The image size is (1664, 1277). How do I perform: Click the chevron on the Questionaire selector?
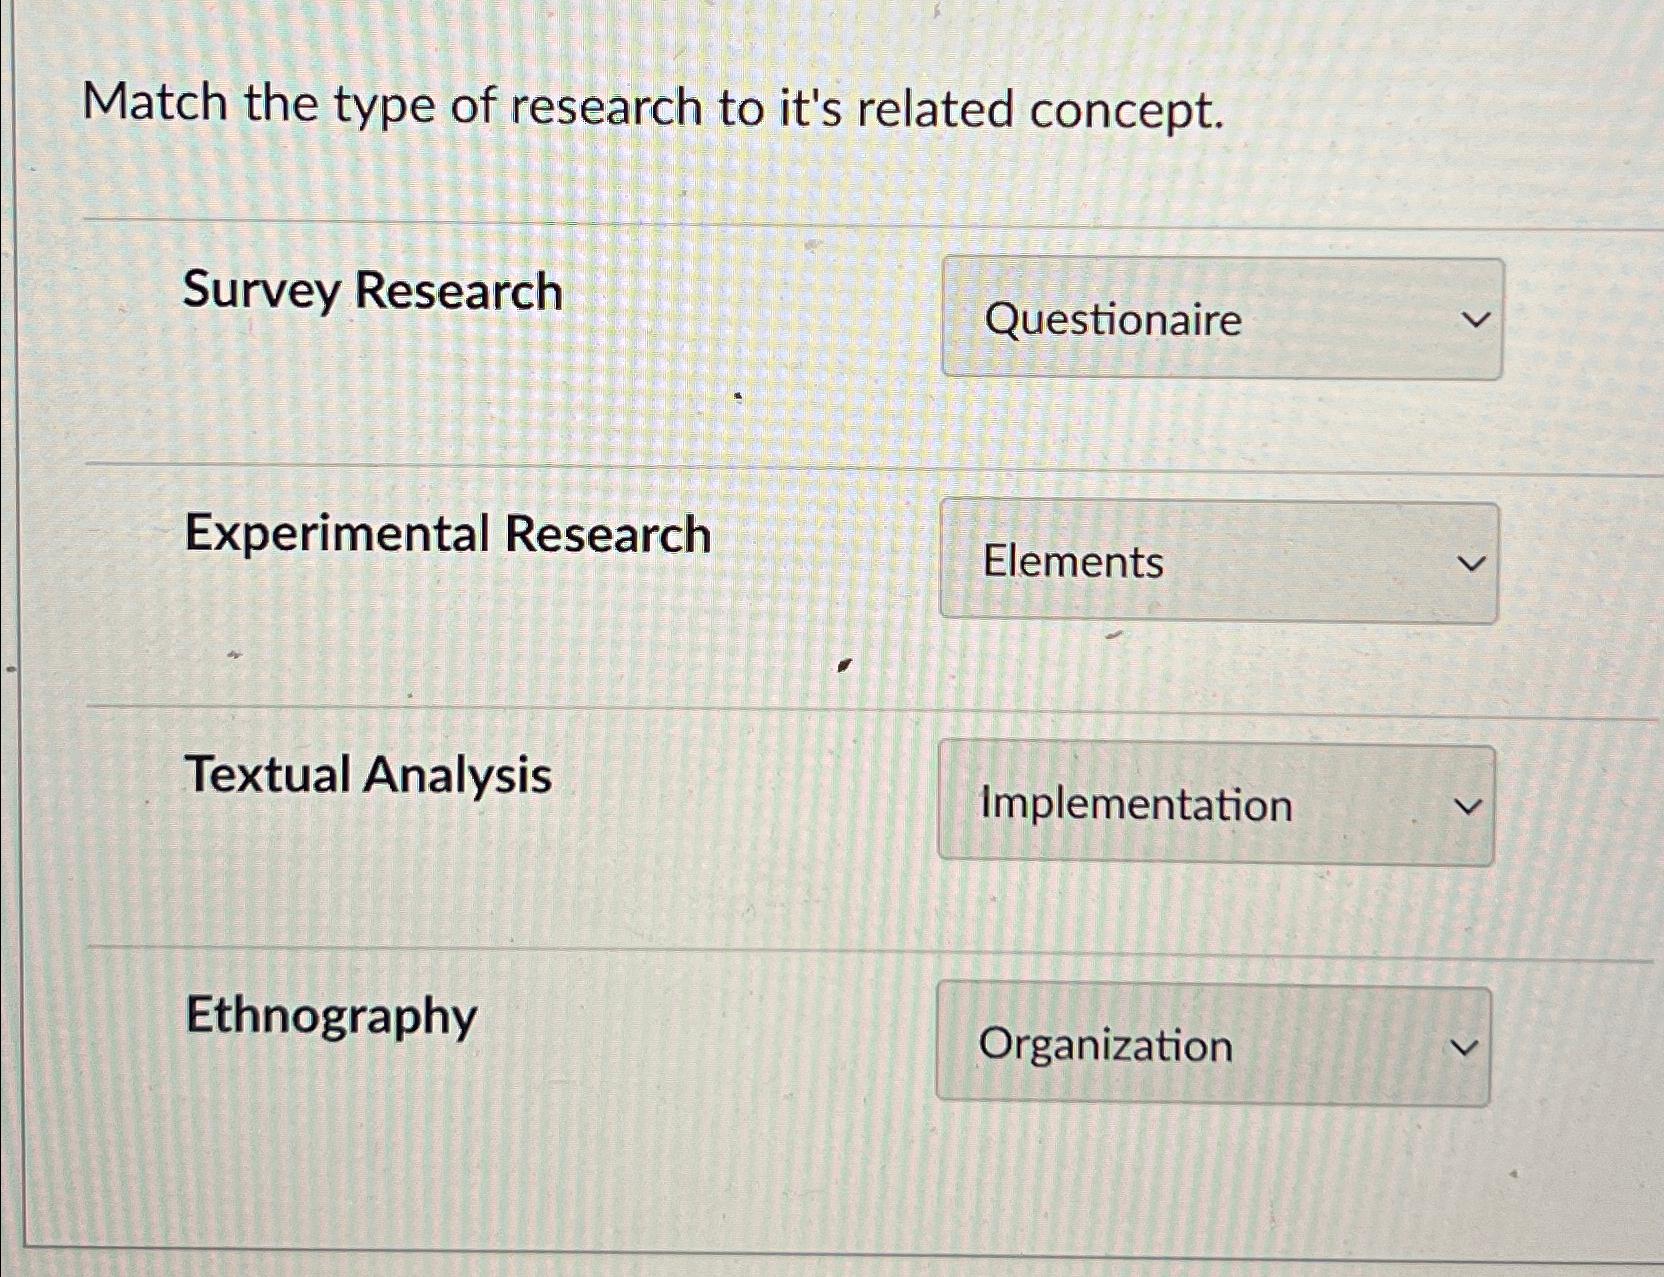tap(1475, 318)
